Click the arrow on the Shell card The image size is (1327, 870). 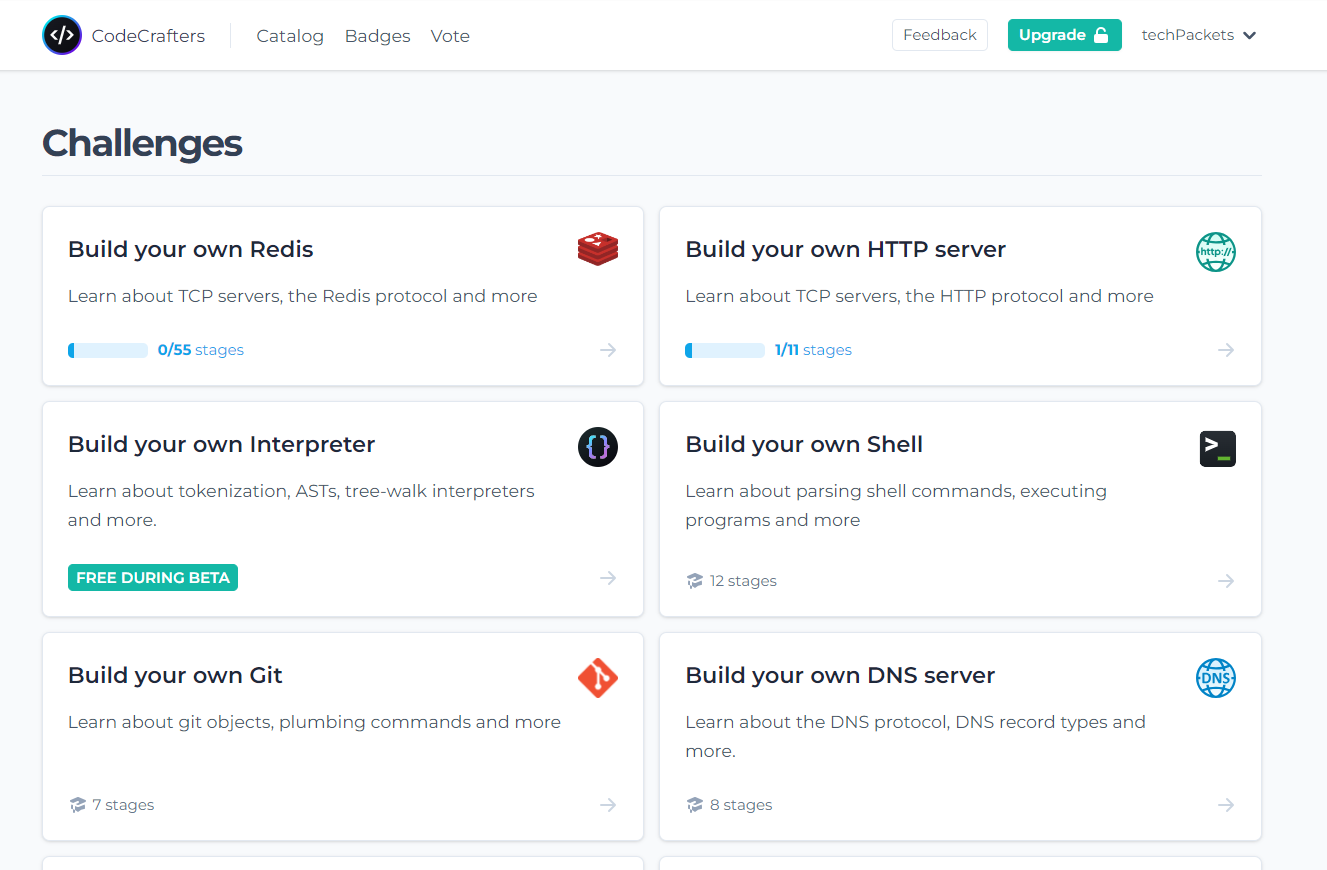click(x=1226, y=581)
